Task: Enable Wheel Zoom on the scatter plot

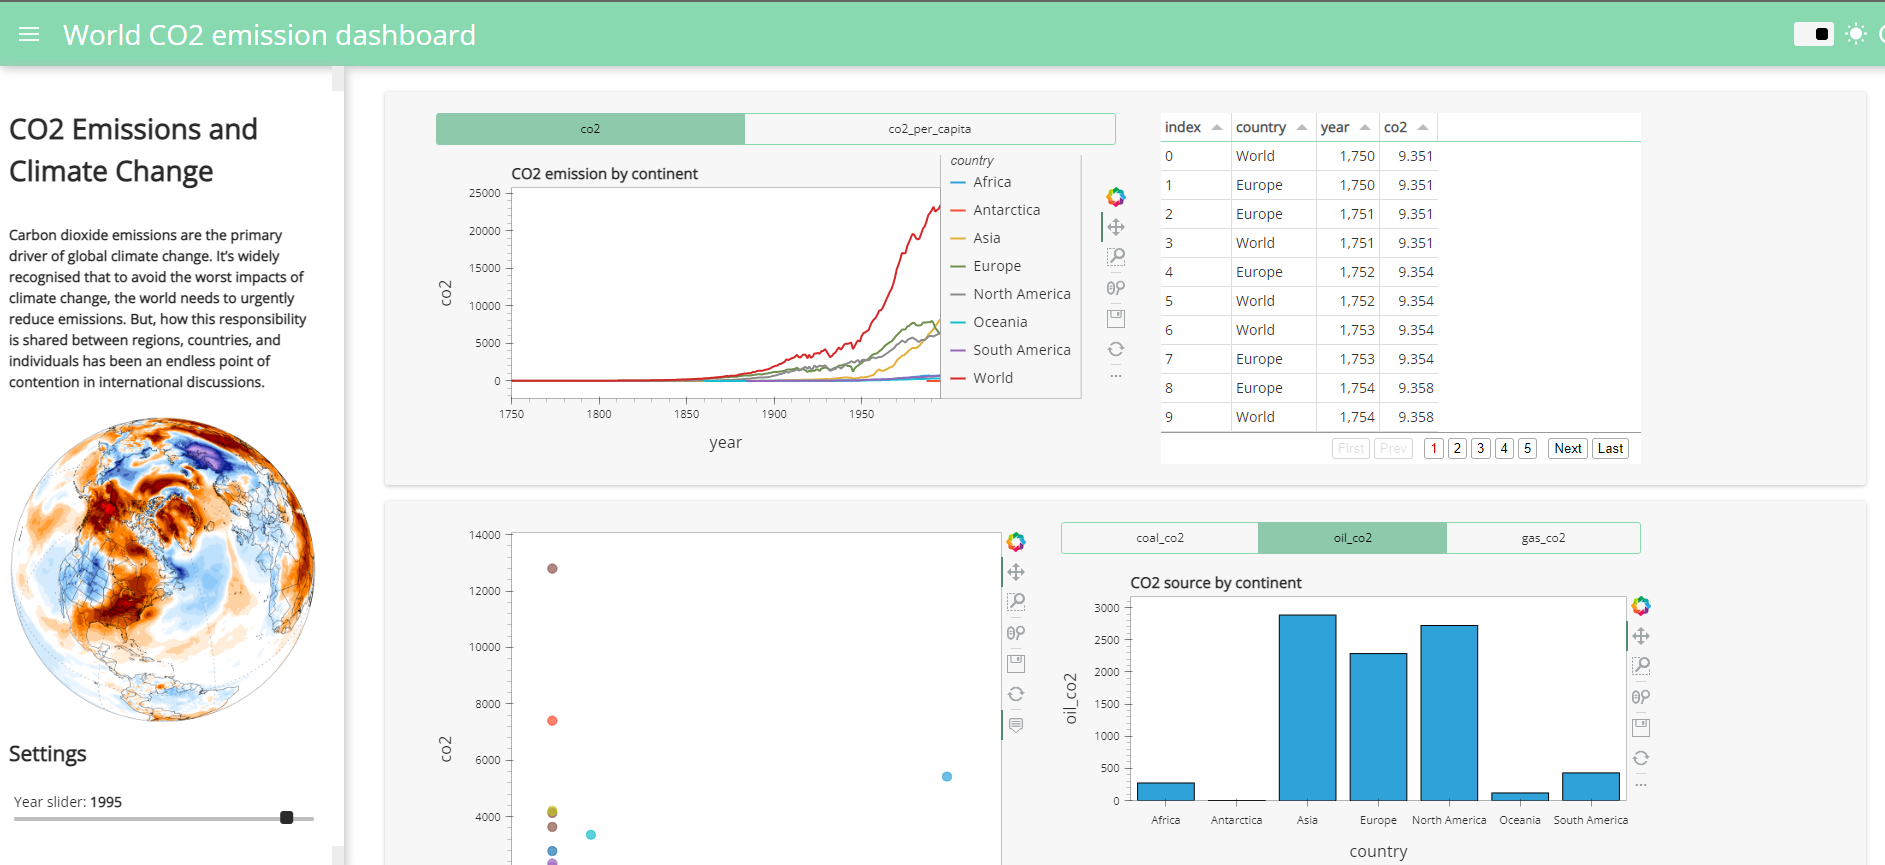Action: 1016,633
